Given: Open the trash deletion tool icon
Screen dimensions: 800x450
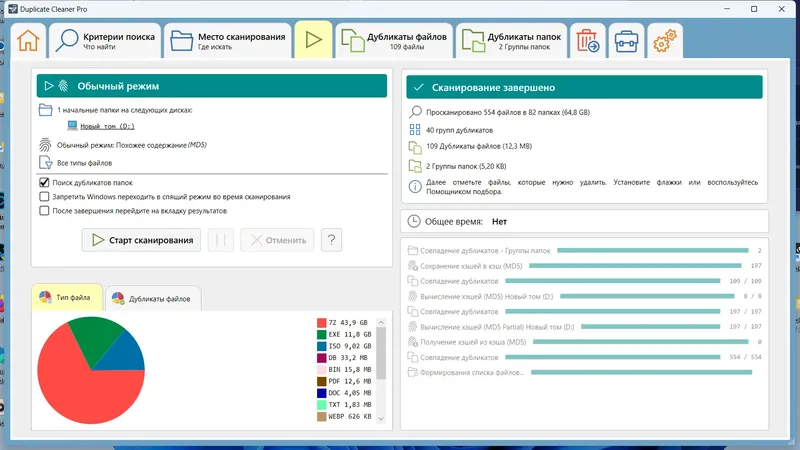Looking at the screenshot, I should tap(587, 40).
